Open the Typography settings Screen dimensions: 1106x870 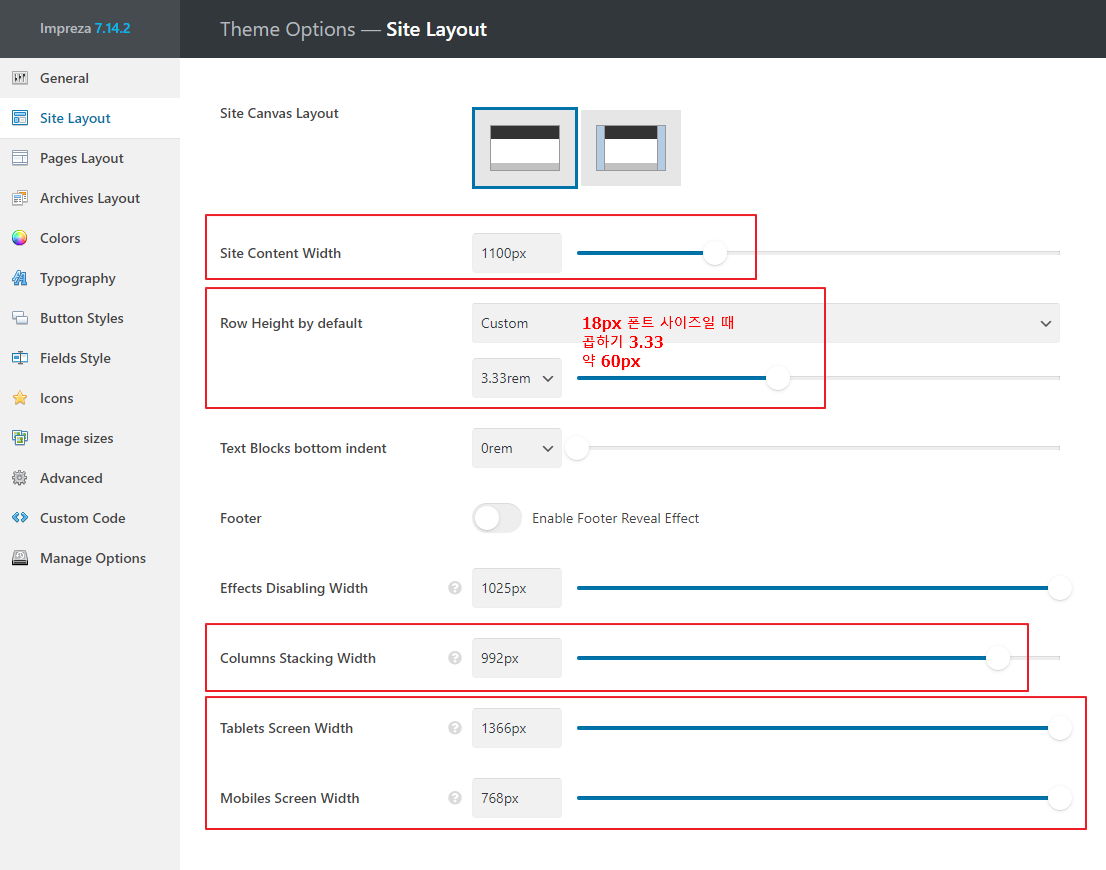coord(90,278)
